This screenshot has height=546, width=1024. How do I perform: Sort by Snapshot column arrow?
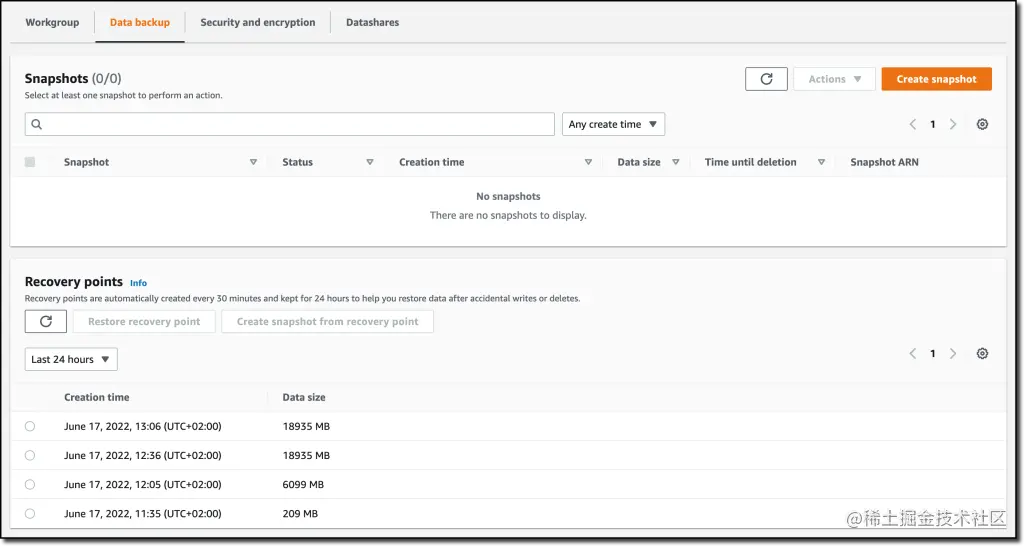point(253,162)
